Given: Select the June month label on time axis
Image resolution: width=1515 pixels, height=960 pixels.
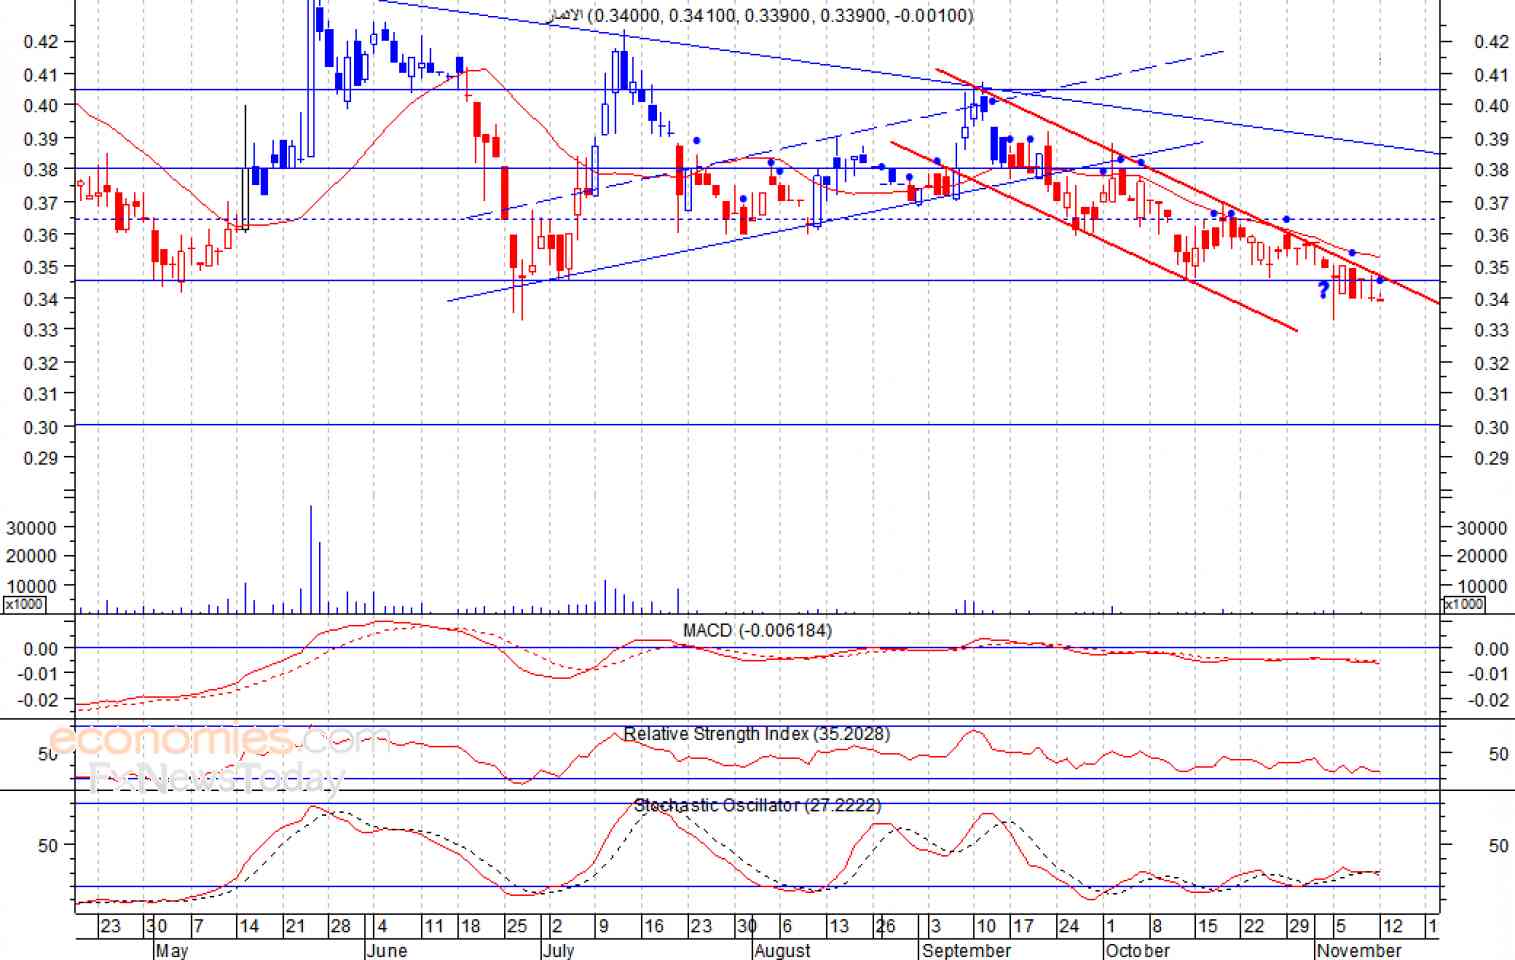Looking at the screenshot, I should [x=387, y=950].
